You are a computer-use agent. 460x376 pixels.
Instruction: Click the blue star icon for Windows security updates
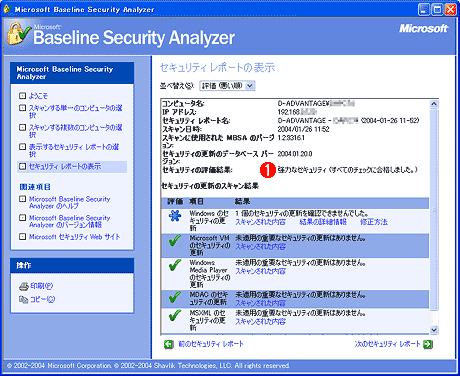[175, 216]
